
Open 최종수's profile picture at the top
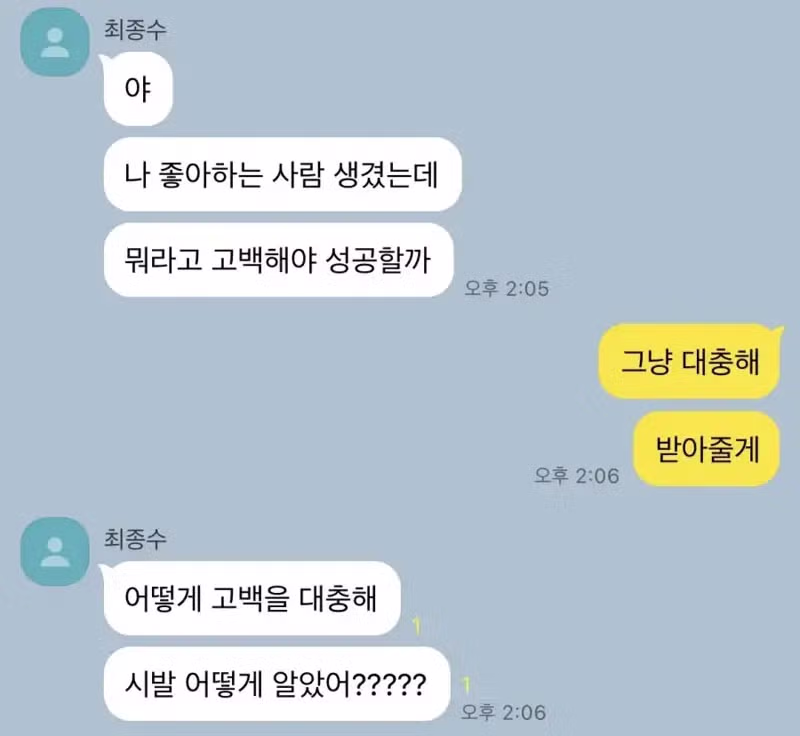coord(55,43)
